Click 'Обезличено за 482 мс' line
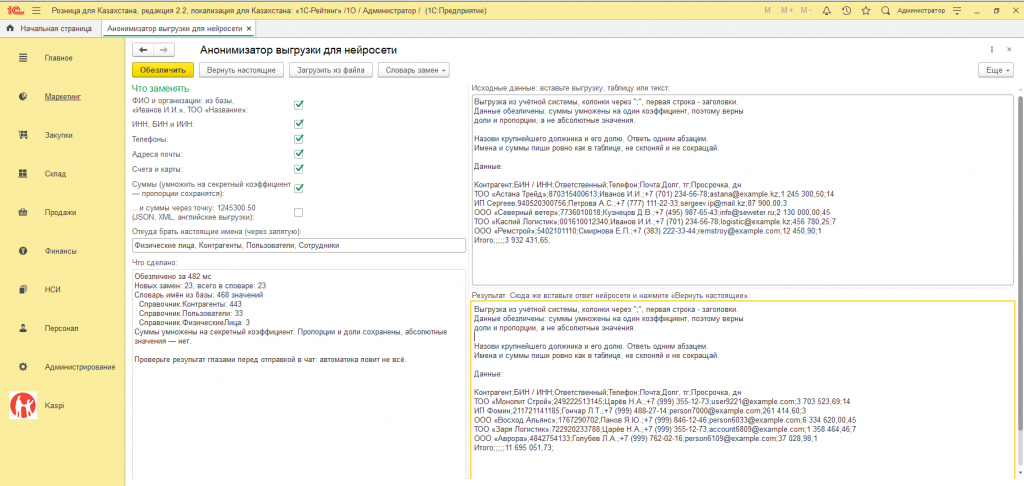 [172, 277]
